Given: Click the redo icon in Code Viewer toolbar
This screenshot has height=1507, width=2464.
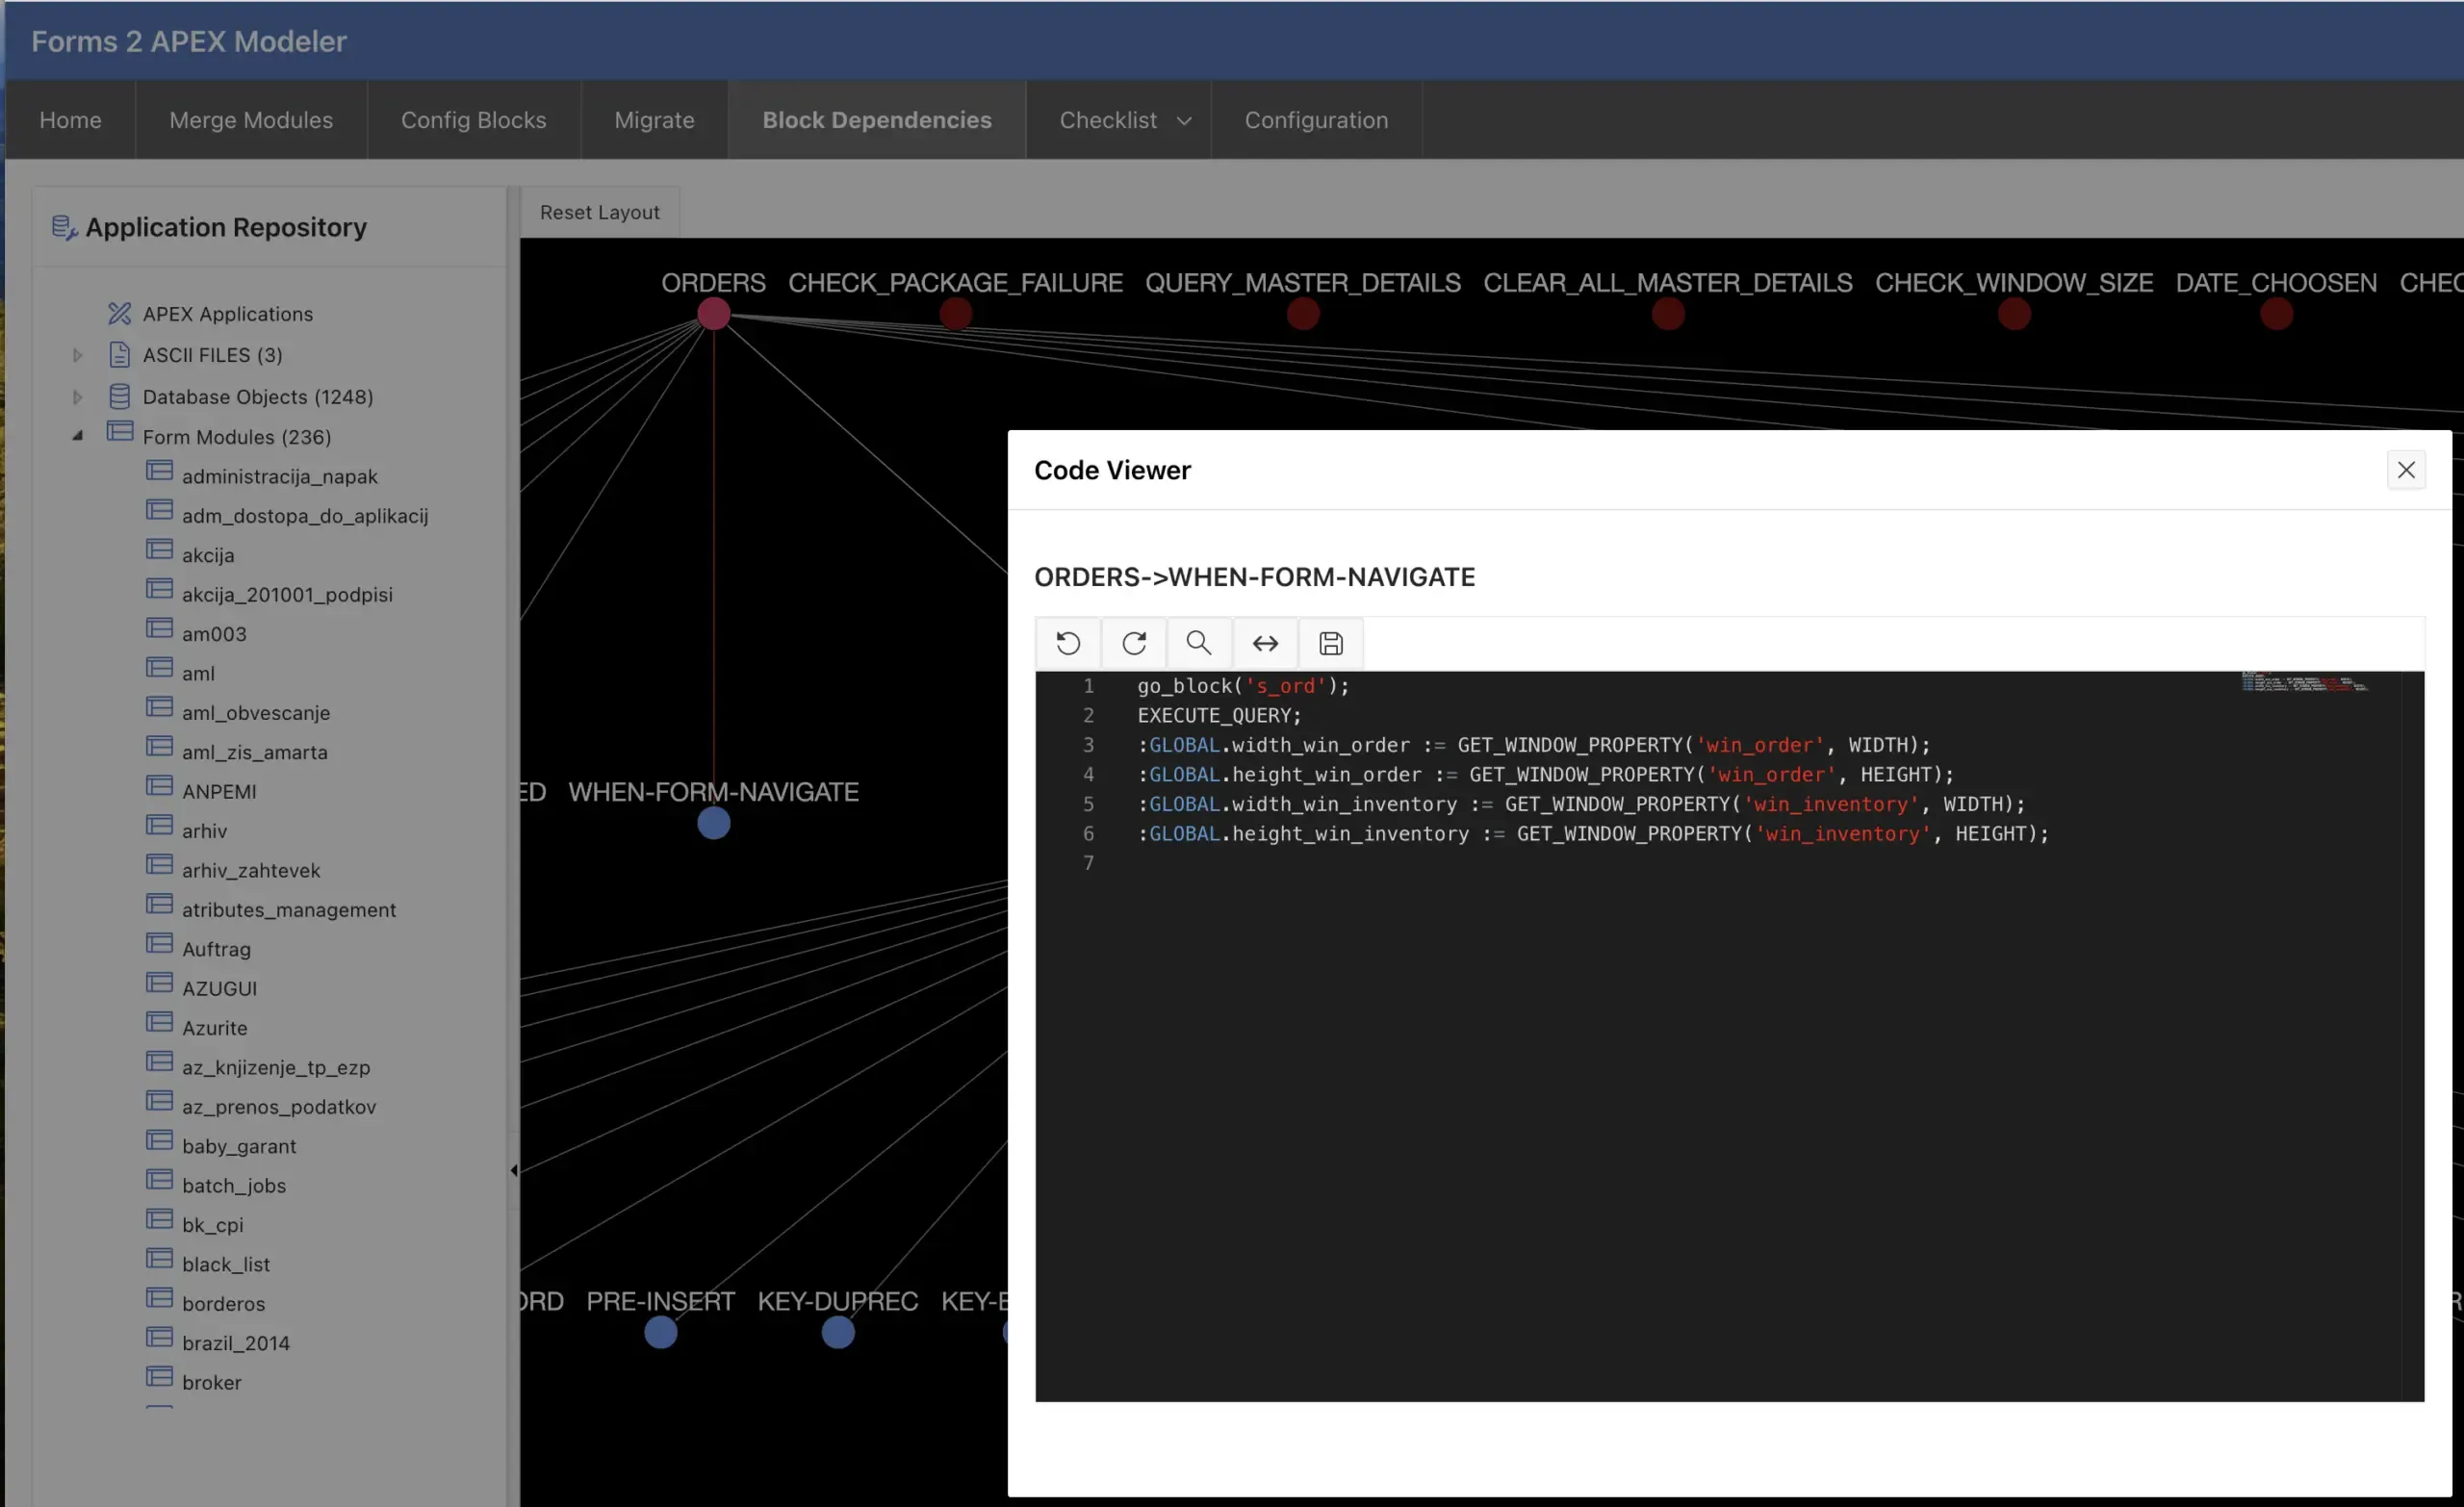Looking at the screenshot, I should click(1133, 643).
